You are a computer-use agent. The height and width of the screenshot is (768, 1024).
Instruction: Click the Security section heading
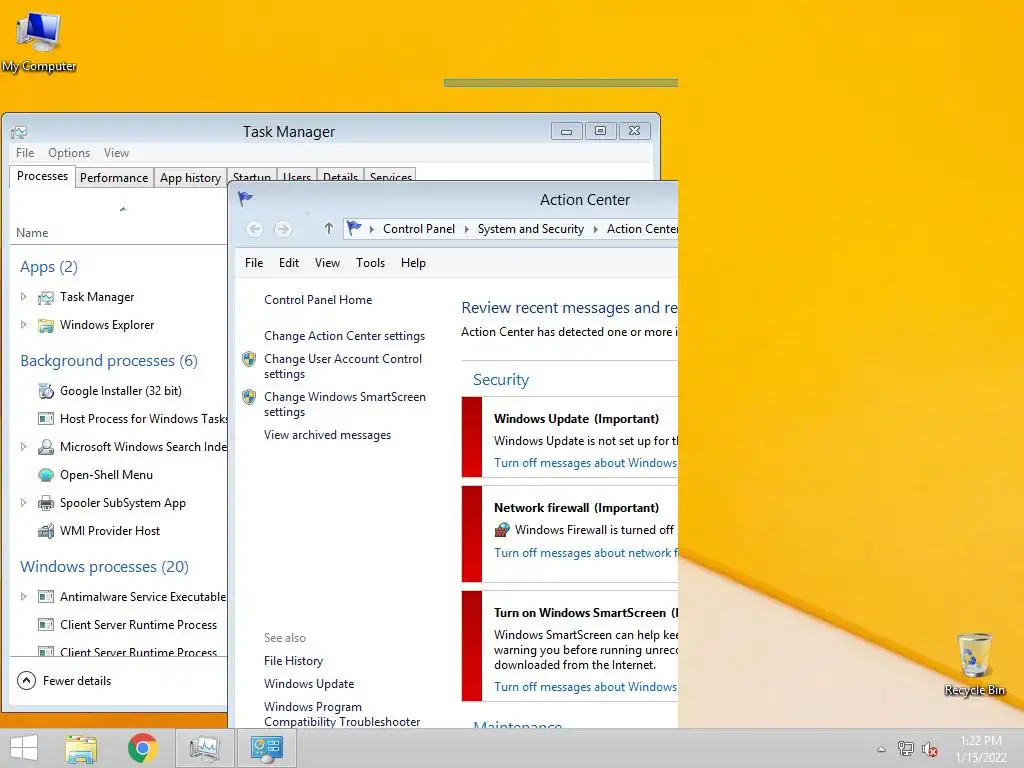[501, 379]
